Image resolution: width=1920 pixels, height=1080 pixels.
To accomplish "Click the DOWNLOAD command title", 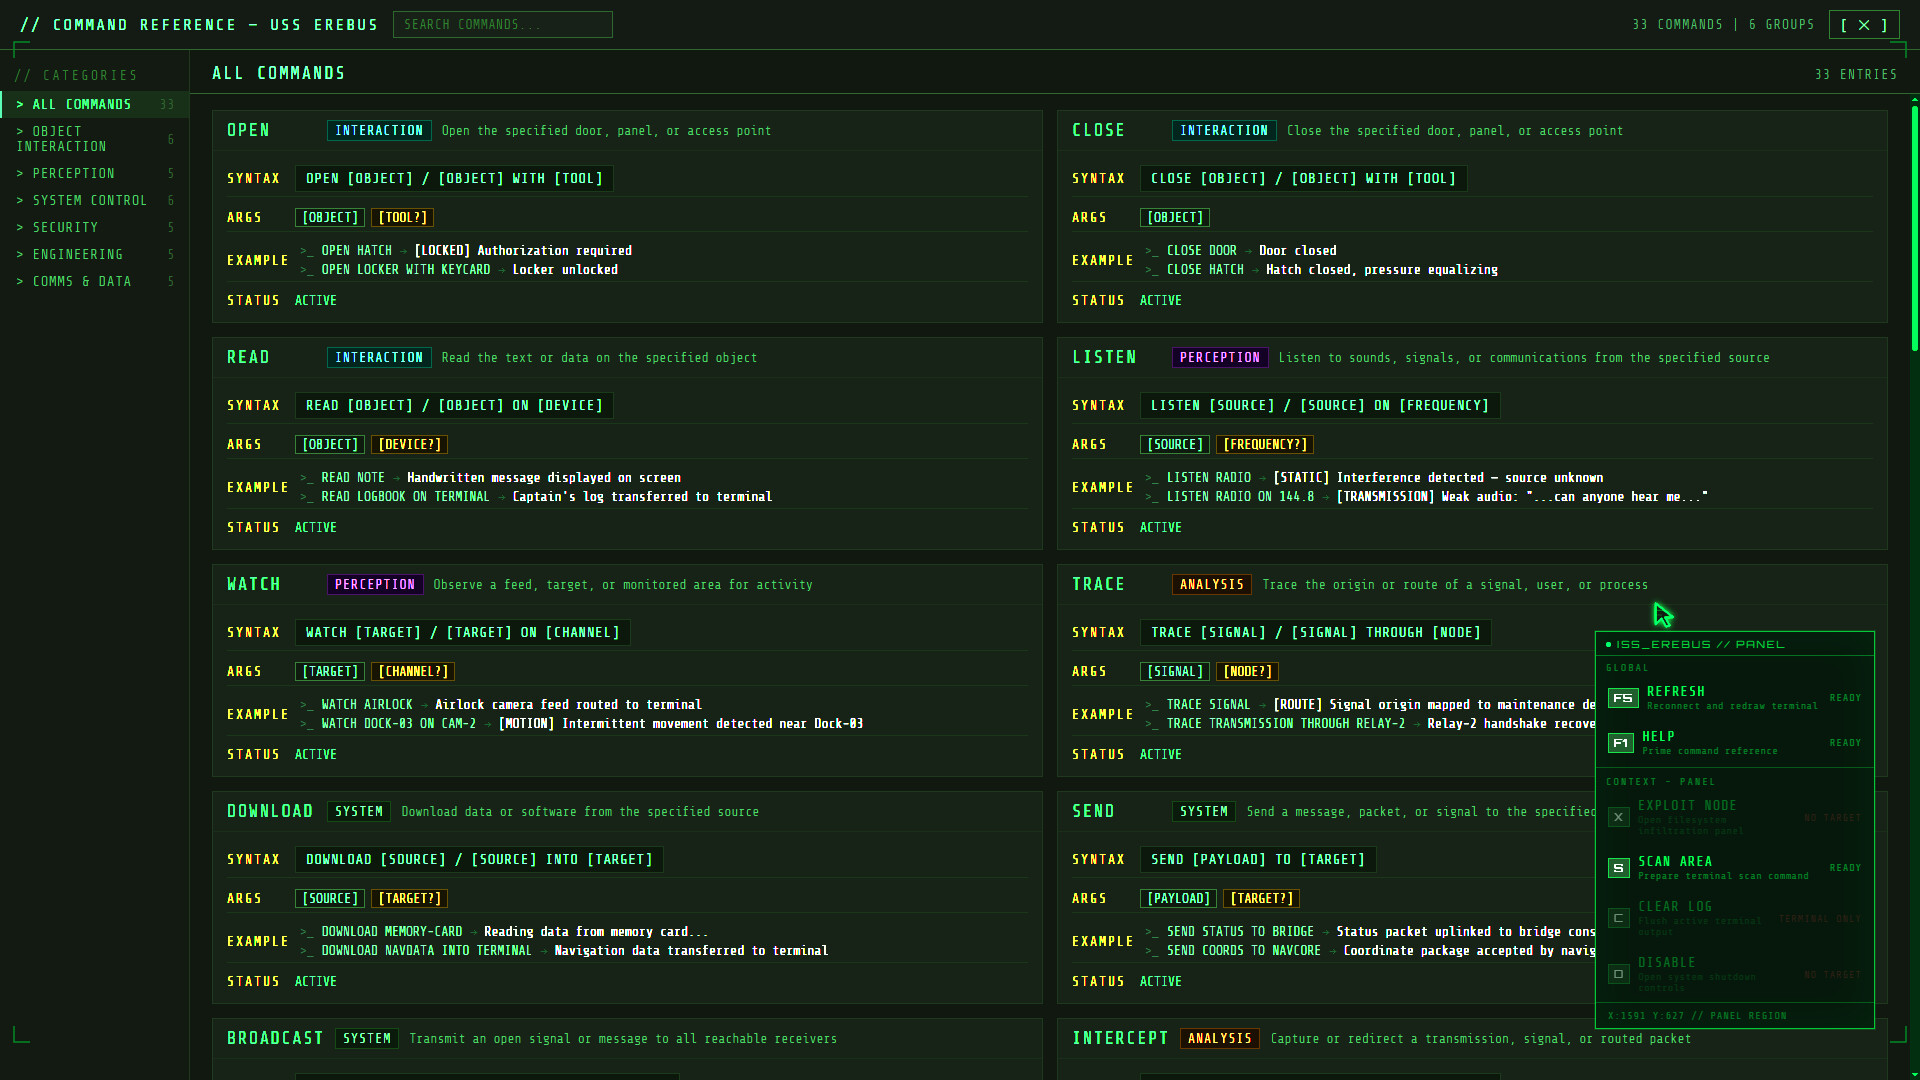I will point(270,812).
